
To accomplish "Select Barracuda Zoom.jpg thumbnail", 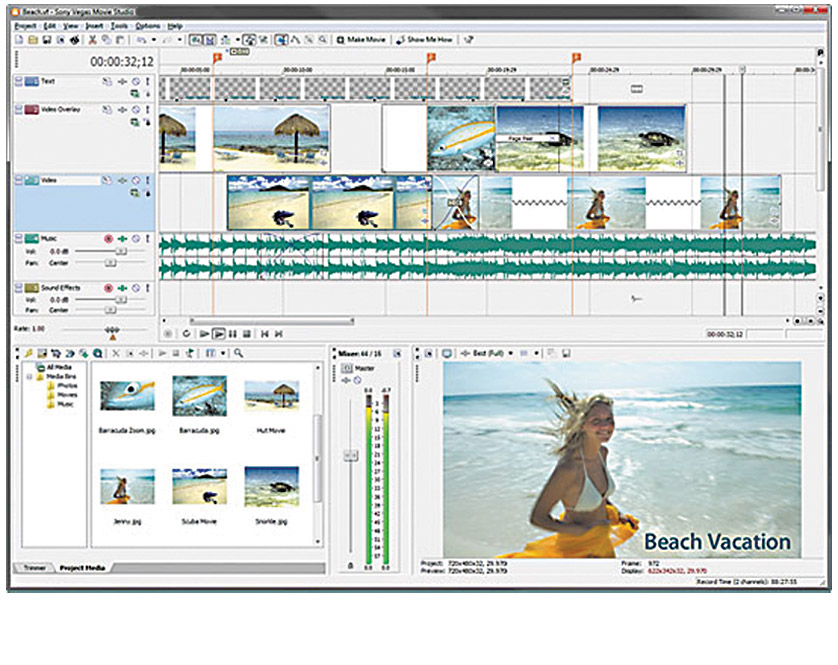I will (x=127, y=396).
